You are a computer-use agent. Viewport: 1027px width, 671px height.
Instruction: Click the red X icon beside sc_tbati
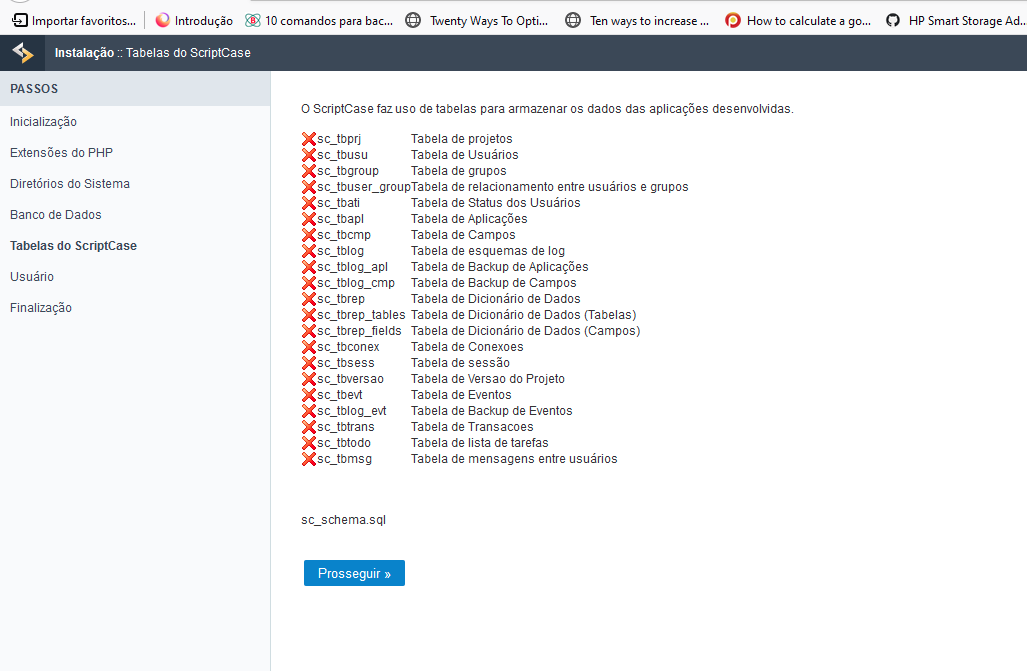[x=308, y=203]
